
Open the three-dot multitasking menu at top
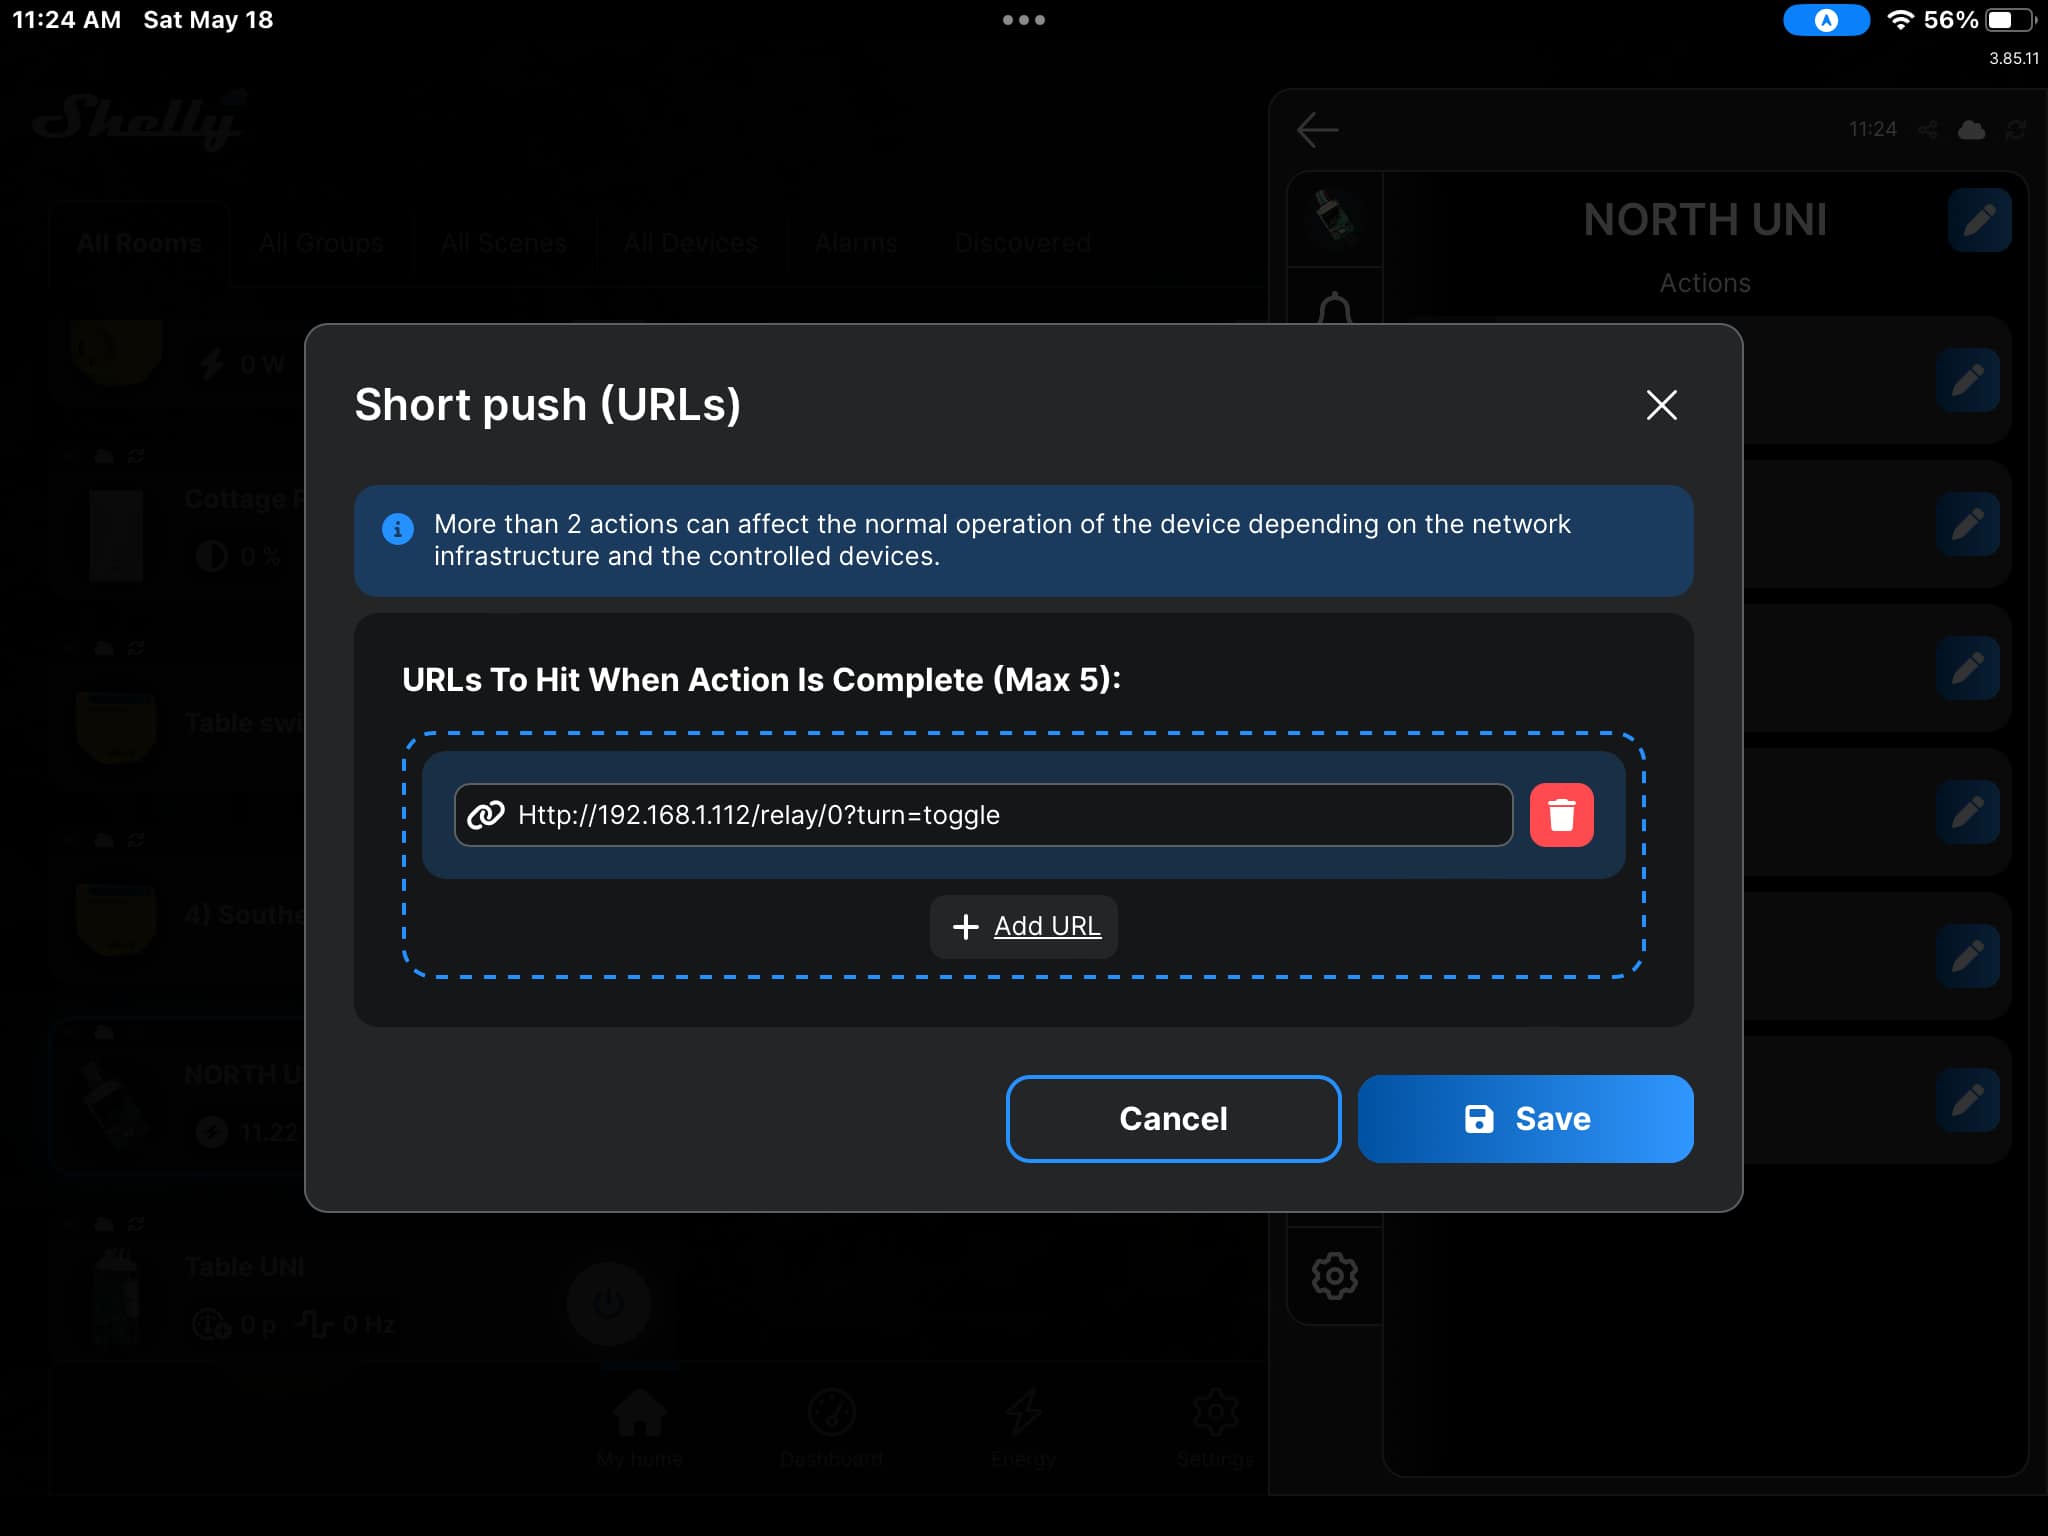pos(1024,20)
